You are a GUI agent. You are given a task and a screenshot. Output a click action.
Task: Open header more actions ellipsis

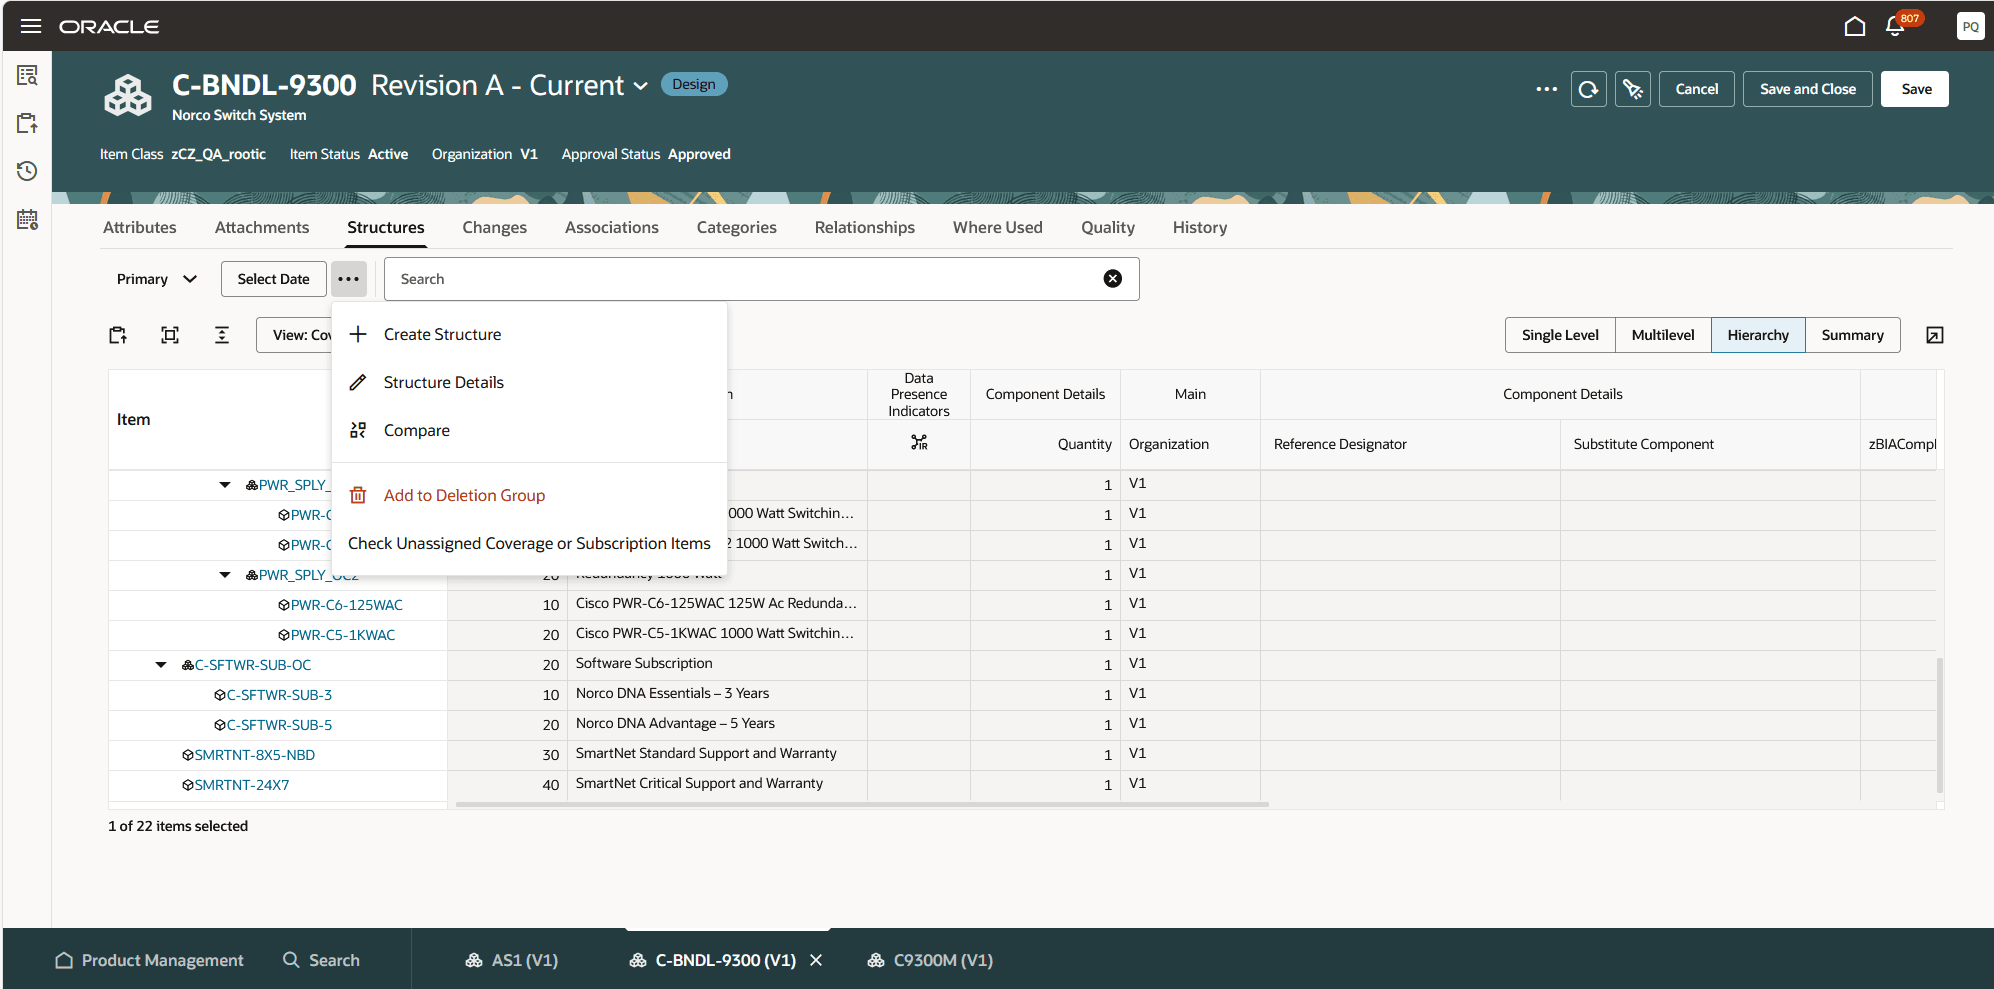pyautogui.click(x=1546, y=89)
